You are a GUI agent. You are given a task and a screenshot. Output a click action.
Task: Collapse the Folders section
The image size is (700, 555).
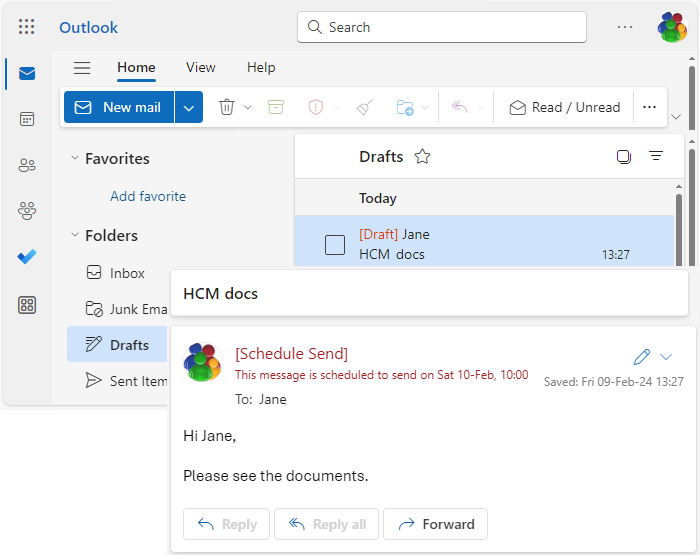tap(75, 235)
